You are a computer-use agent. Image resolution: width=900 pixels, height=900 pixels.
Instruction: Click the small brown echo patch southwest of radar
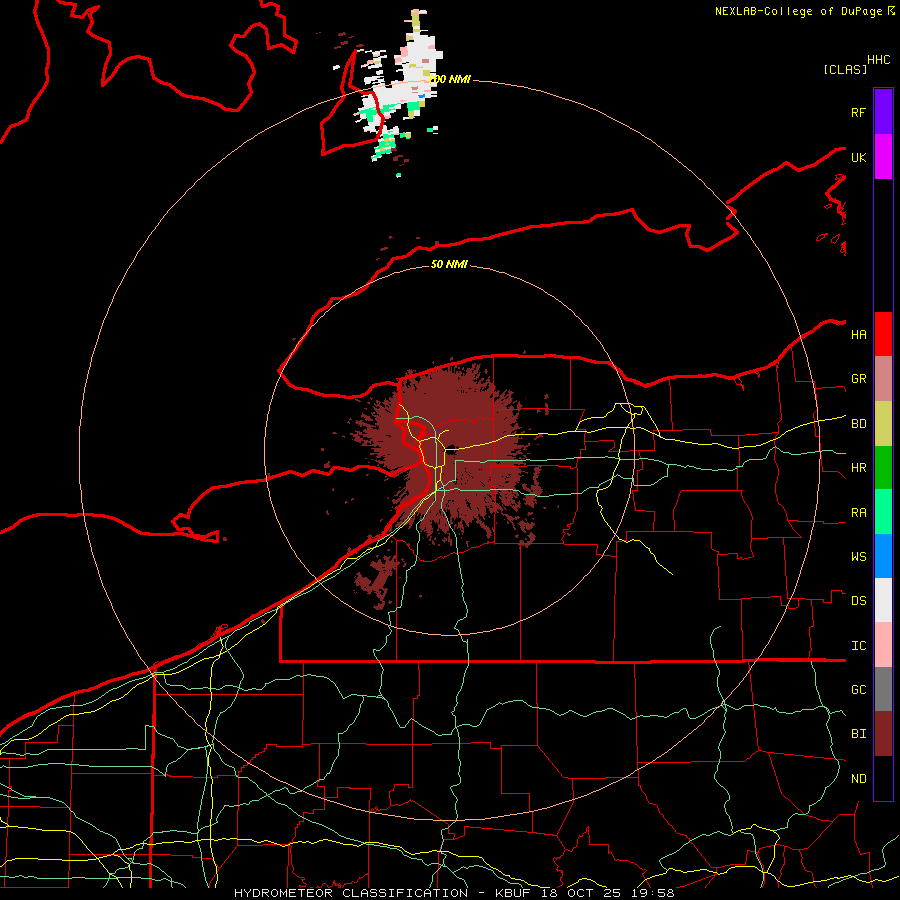[x=376, y=580]
